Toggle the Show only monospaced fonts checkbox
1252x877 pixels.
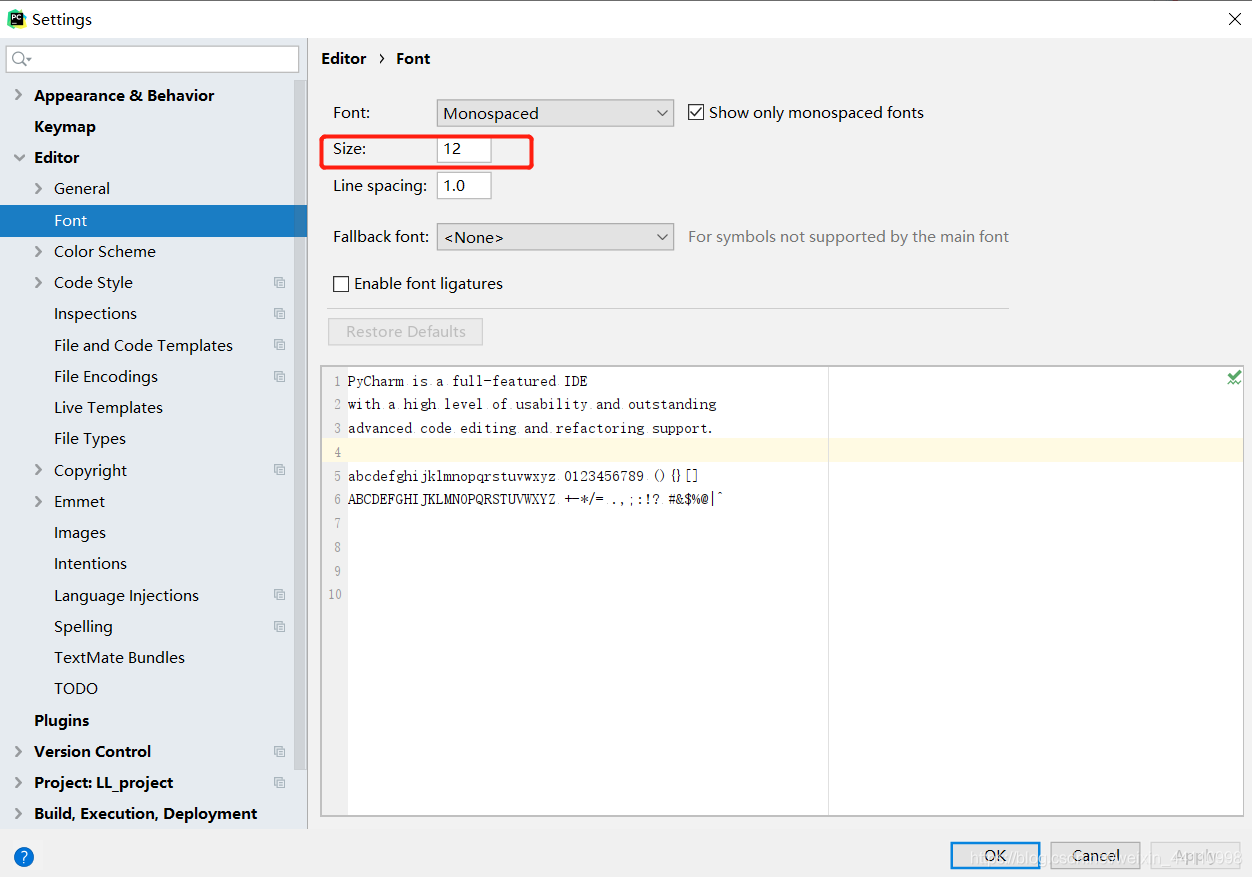[696, 113]
